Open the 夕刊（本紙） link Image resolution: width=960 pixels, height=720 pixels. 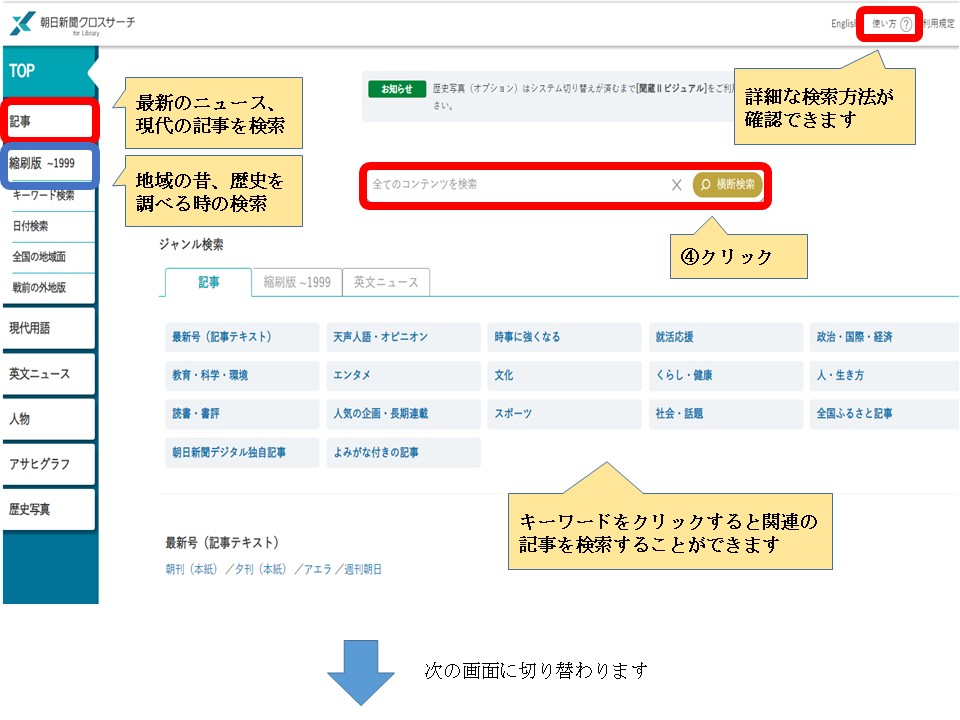pos(261,569)
